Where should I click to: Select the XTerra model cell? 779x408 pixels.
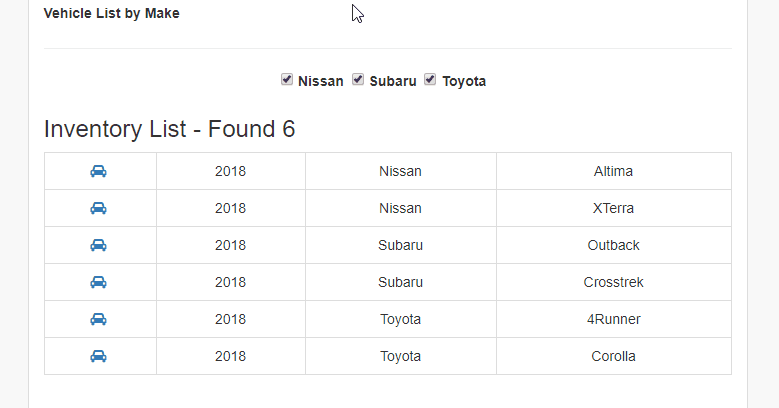614,208
